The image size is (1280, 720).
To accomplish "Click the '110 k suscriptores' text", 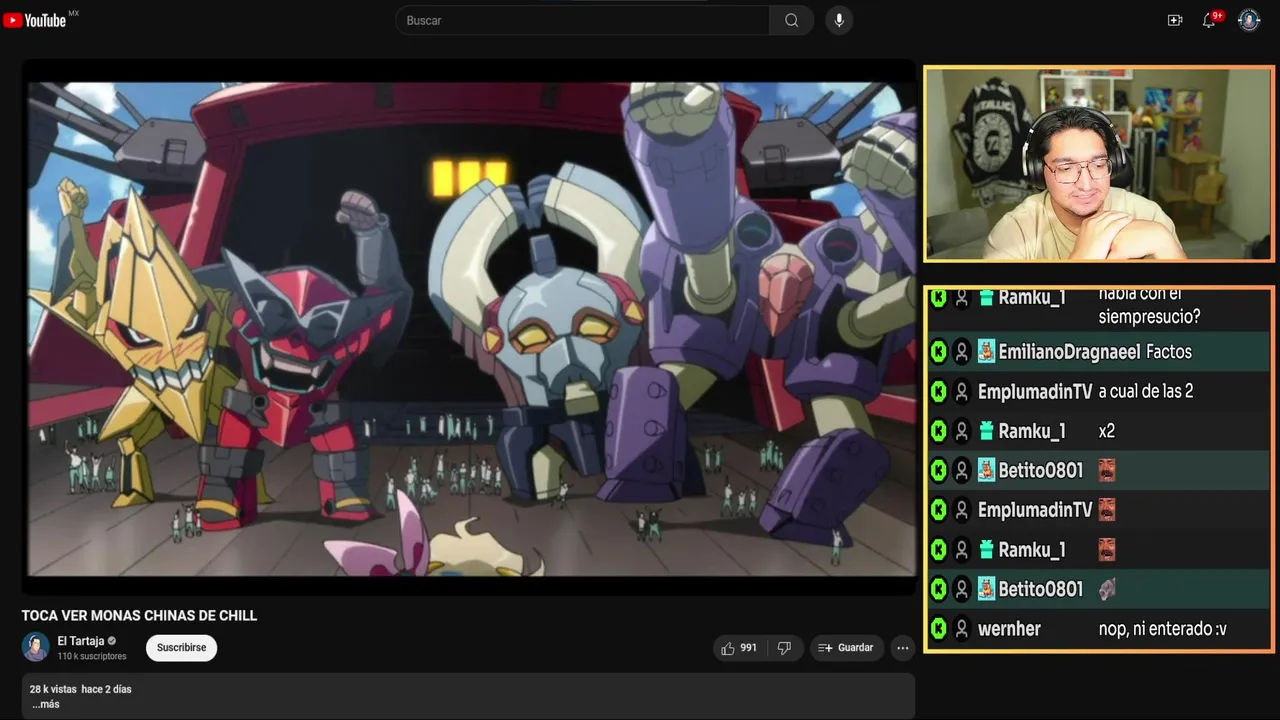I will (x=92, y=656).
